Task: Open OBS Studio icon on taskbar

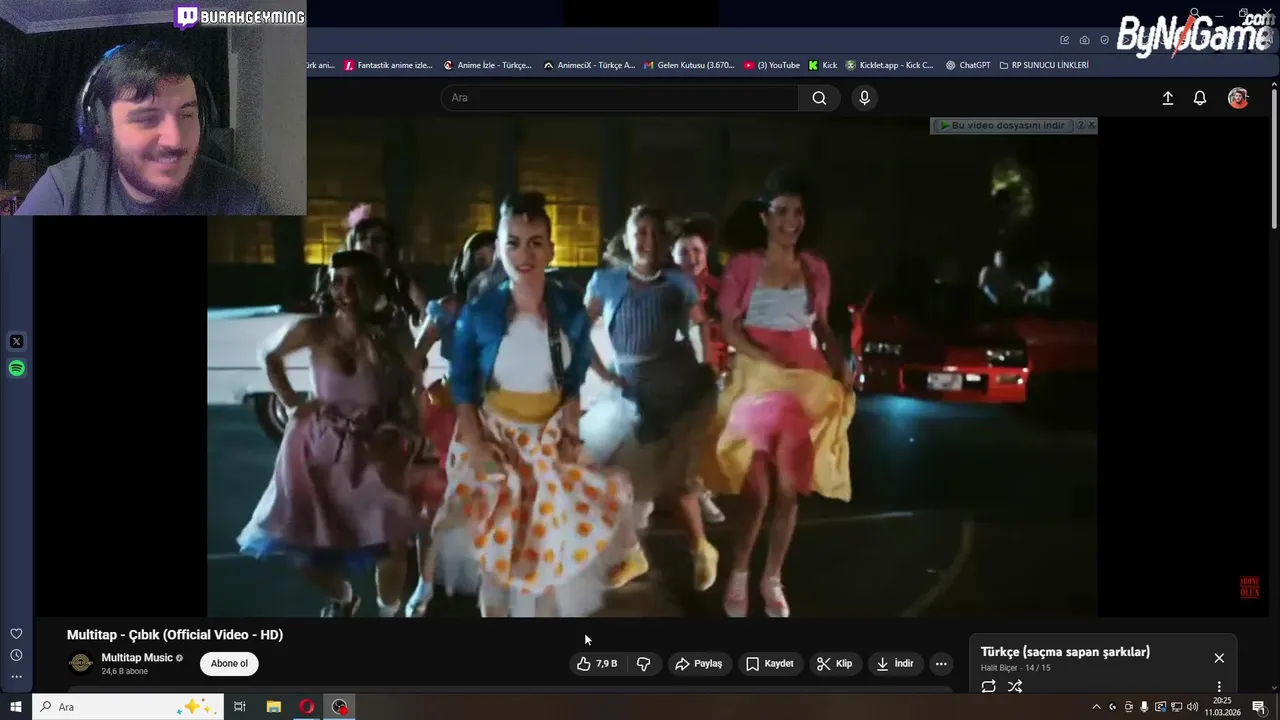Action: tap(340, 707)
